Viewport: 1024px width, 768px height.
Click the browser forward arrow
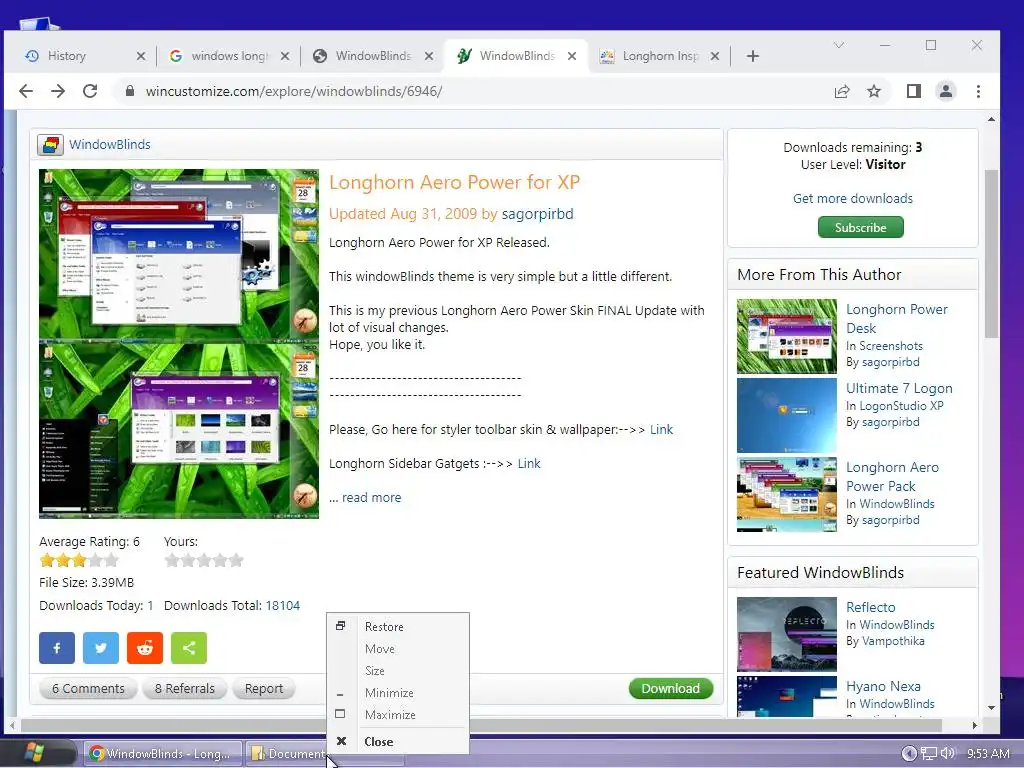point(58,91)
